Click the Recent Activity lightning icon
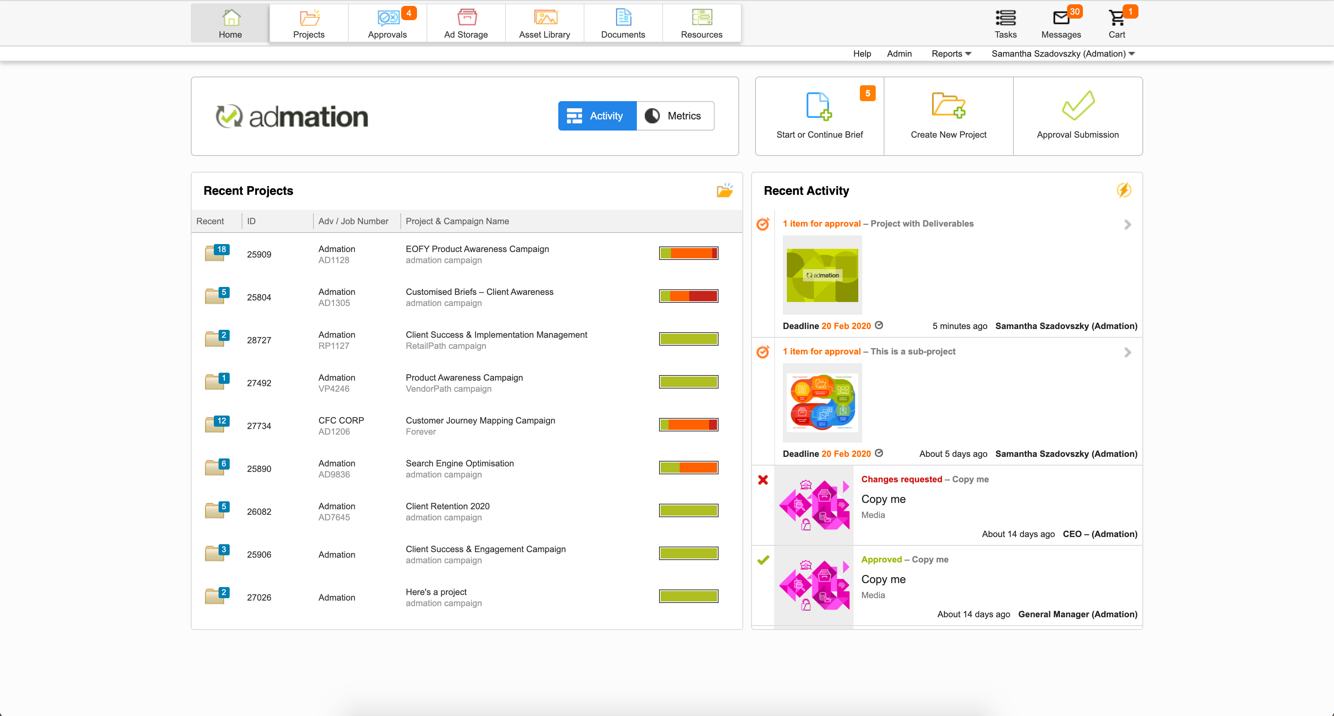The height and width of the screenshot is (716, 1334). 1124,190
